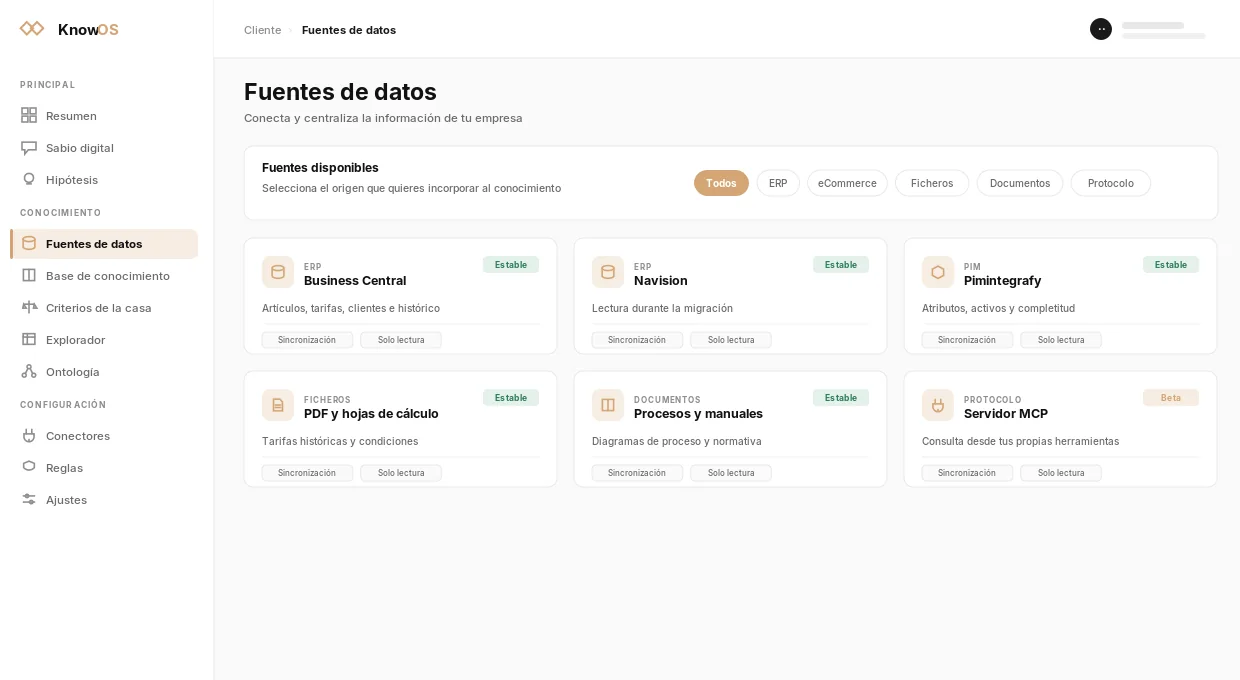The width and height of the screenshot is (1240, 680).
Task: Click Sincronización tag on Navision
Action: 637,340
